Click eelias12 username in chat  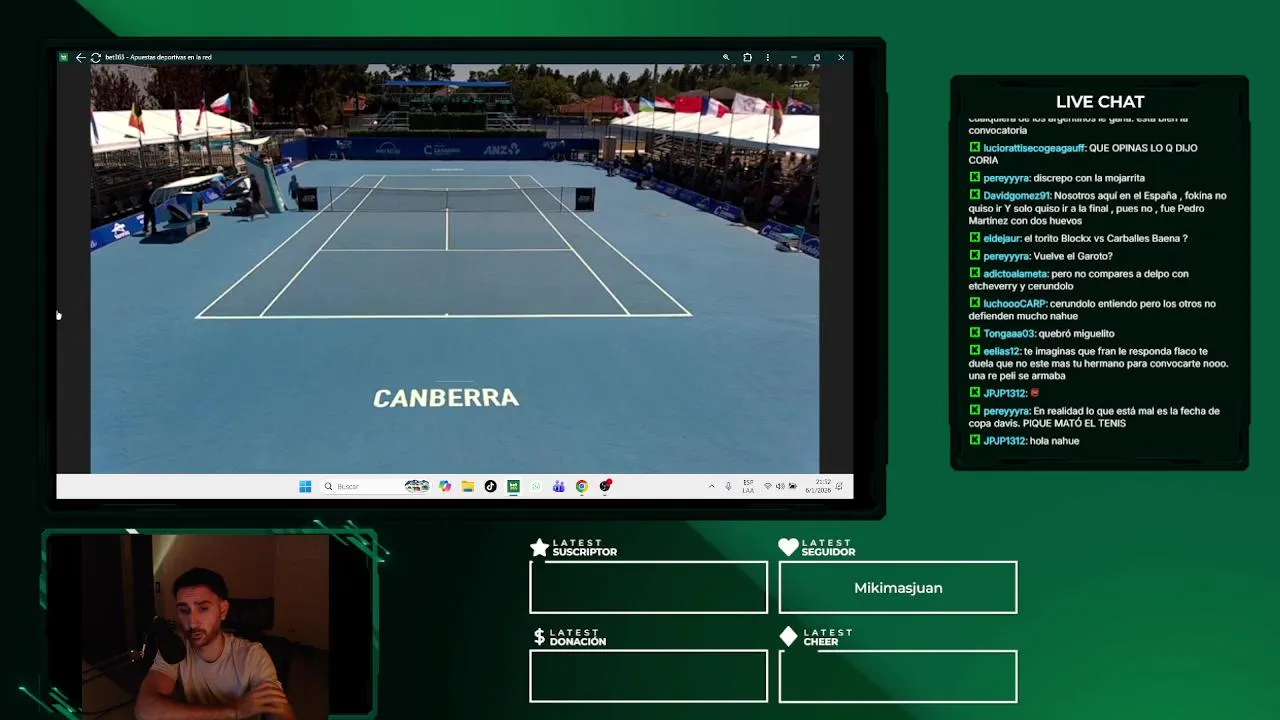point(1002,352)
